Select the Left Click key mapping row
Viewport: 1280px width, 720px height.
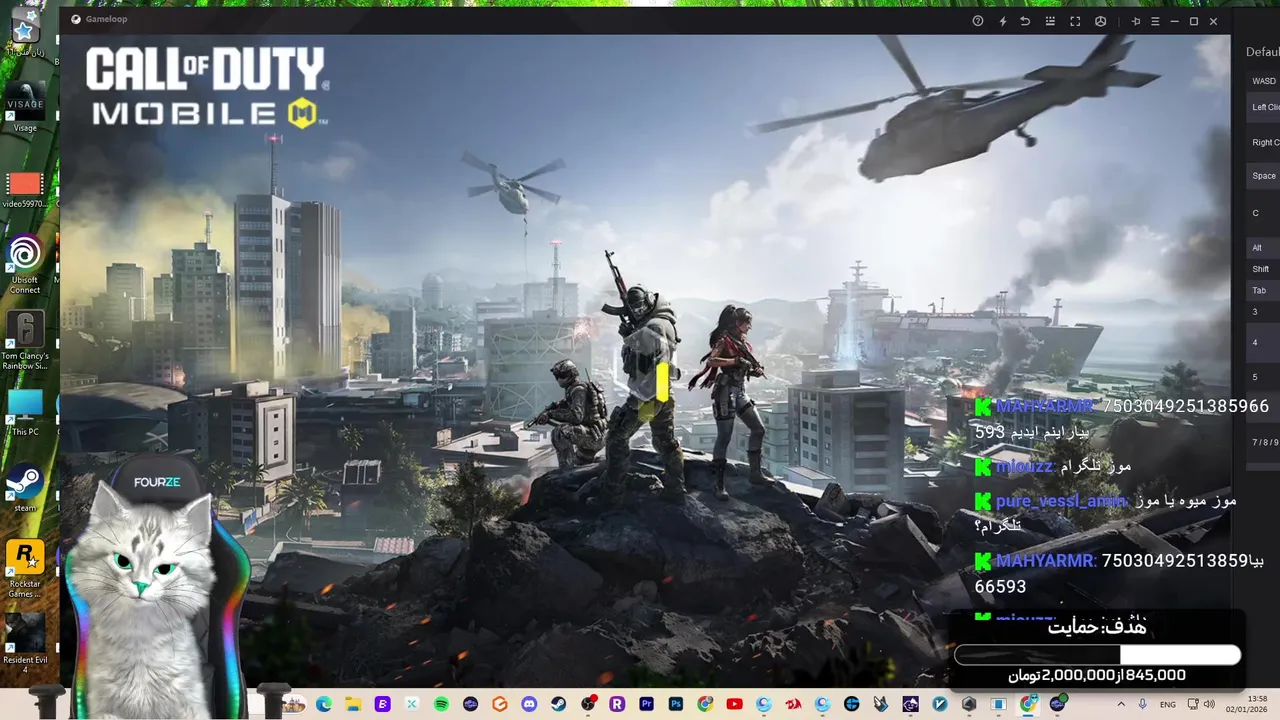[x=1263, y=107]
